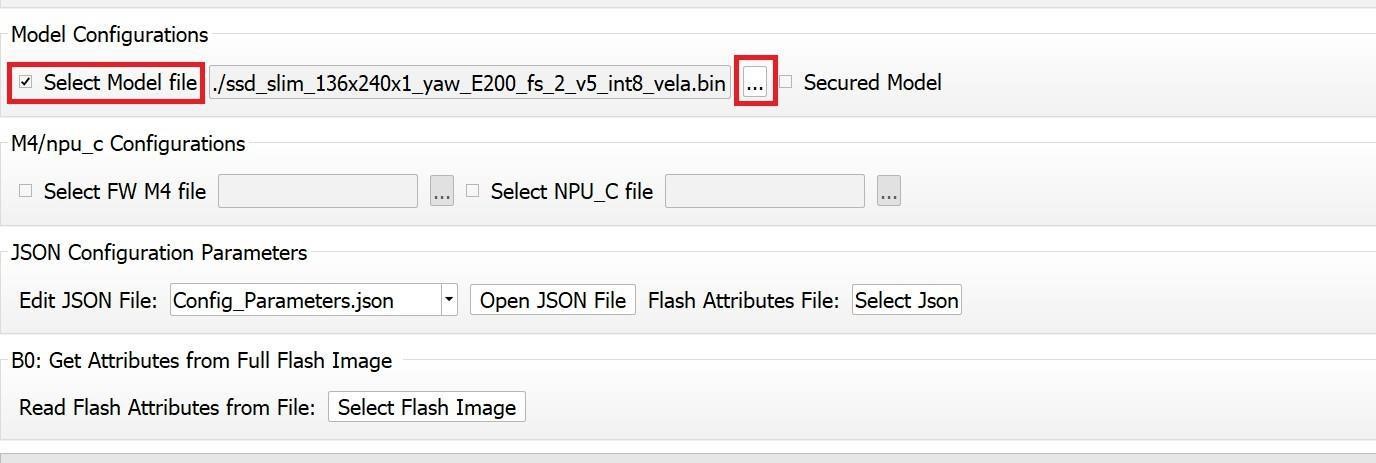Image resolution: width=1376 pixels, height=463 pixels.
Task: Click the M4/npu_c Configurations group heading
Action: pyautogui.click(x=128, y=143)
